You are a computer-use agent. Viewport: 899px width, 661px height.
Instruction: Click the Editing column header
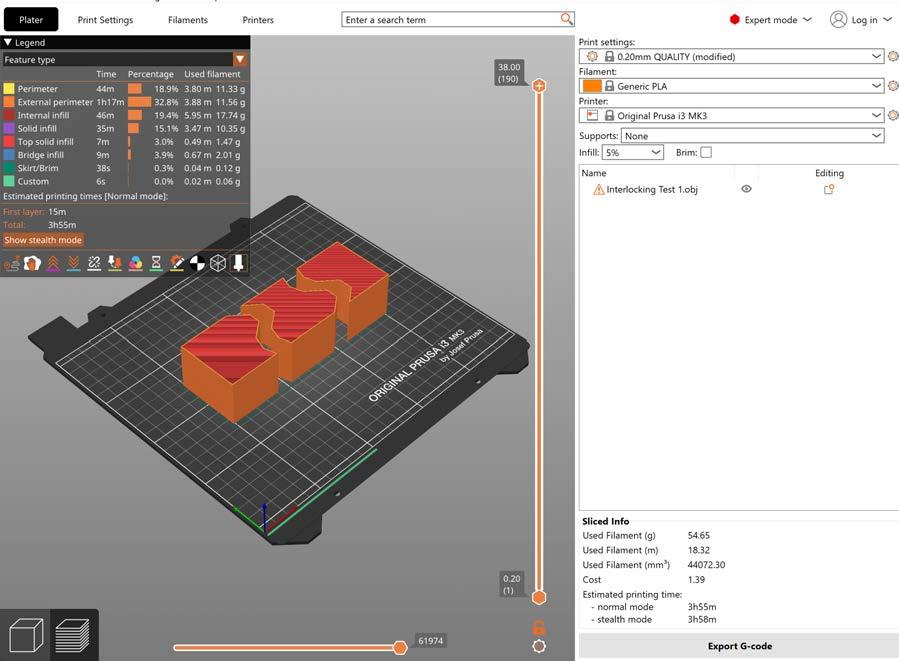click(x=829, y=173)
